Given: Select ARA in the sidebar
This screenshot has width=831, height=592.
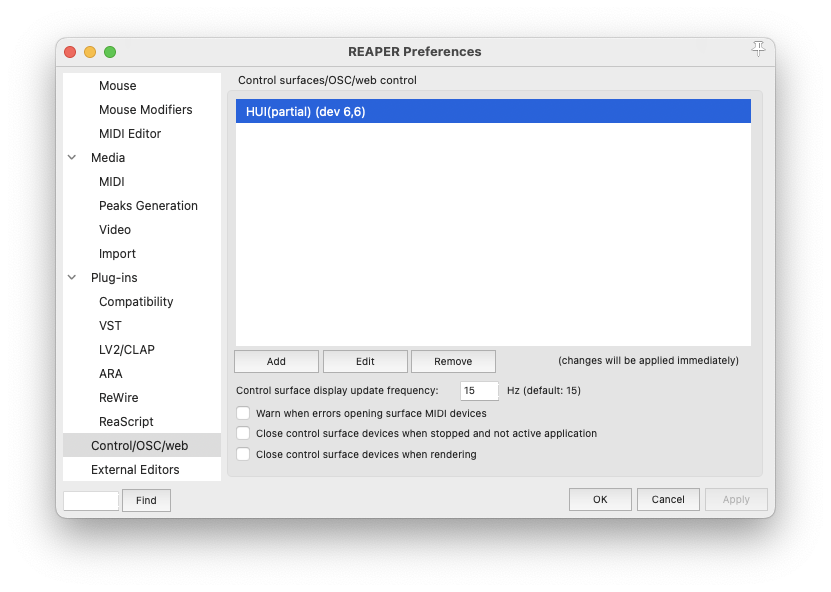Looking at the screenshot, I should (x=111, y=374).
